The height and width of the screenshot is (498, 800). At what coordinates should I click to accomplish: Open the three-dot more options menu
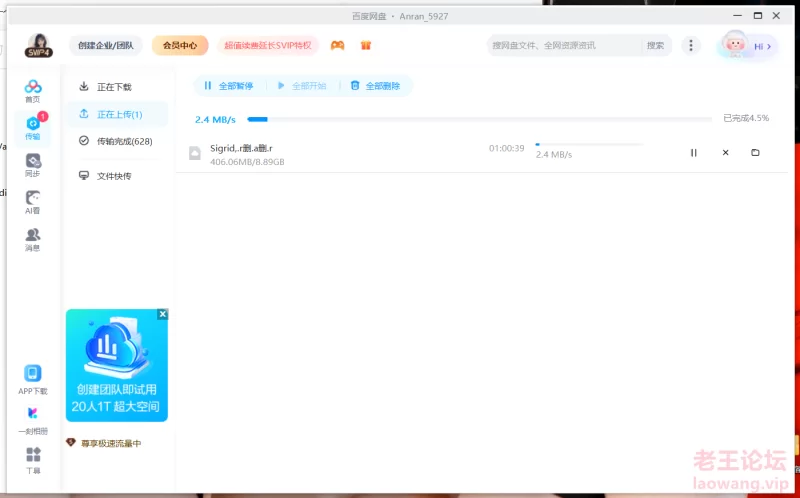[x=691, y=45]
